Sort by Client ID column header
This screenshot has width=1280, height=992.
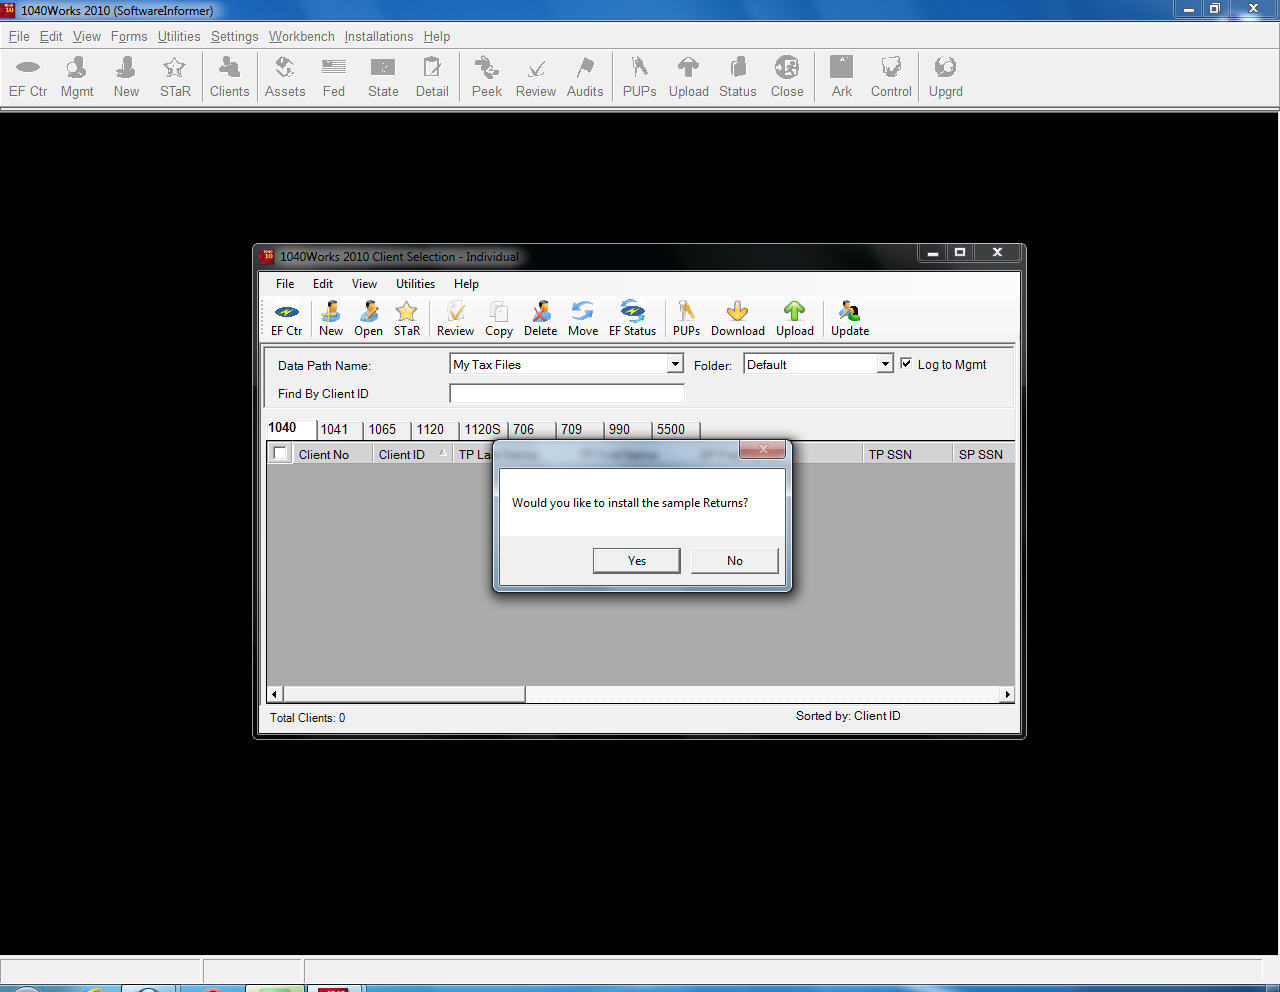411,454
